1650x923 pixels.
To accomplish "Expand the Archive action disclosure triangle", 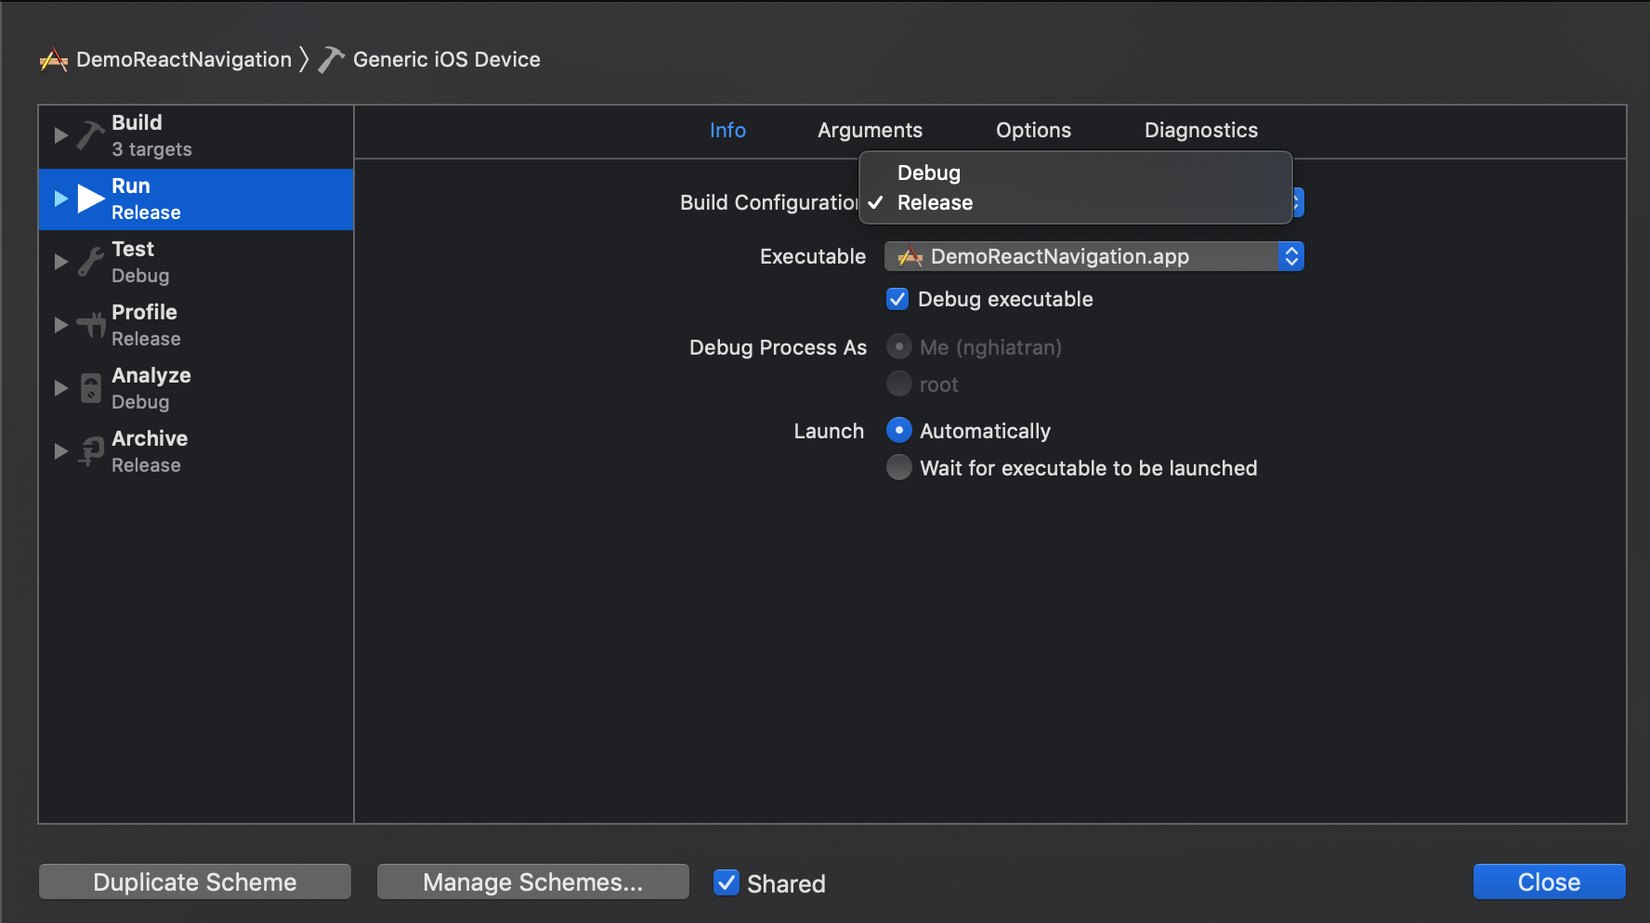I will [x=61, y=451].
